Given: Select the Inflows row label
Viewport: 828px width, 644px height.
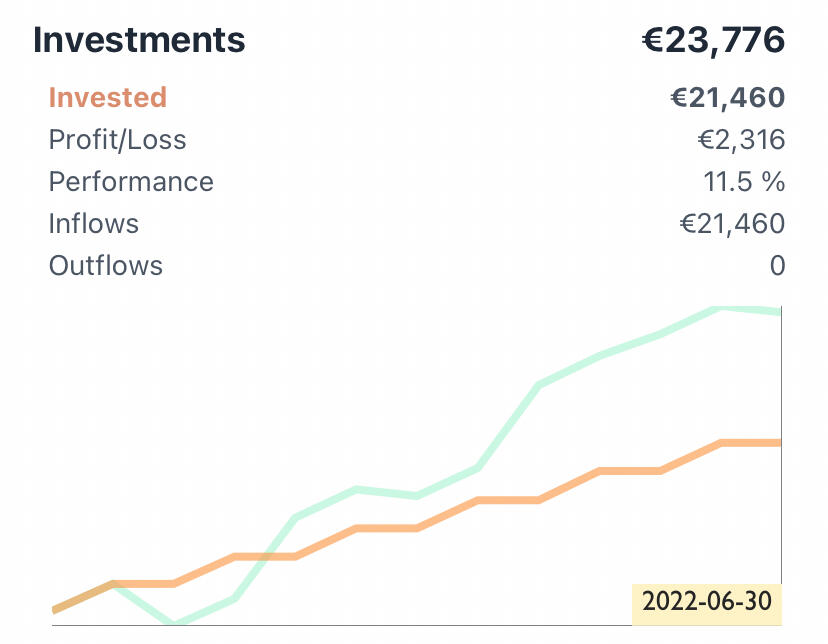Looking at the screenshot, I should click(94, 224).
